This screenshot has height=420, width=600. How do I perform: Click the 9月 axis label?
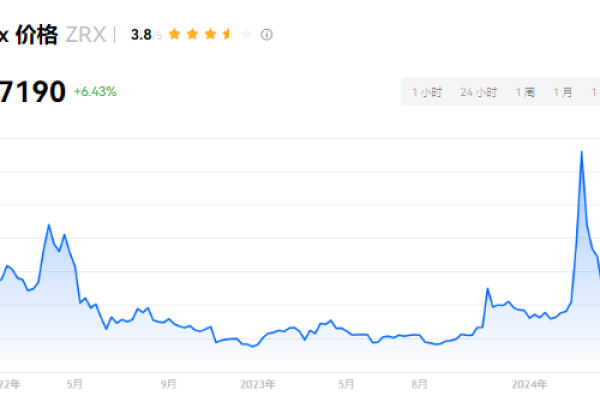(168, 383)
